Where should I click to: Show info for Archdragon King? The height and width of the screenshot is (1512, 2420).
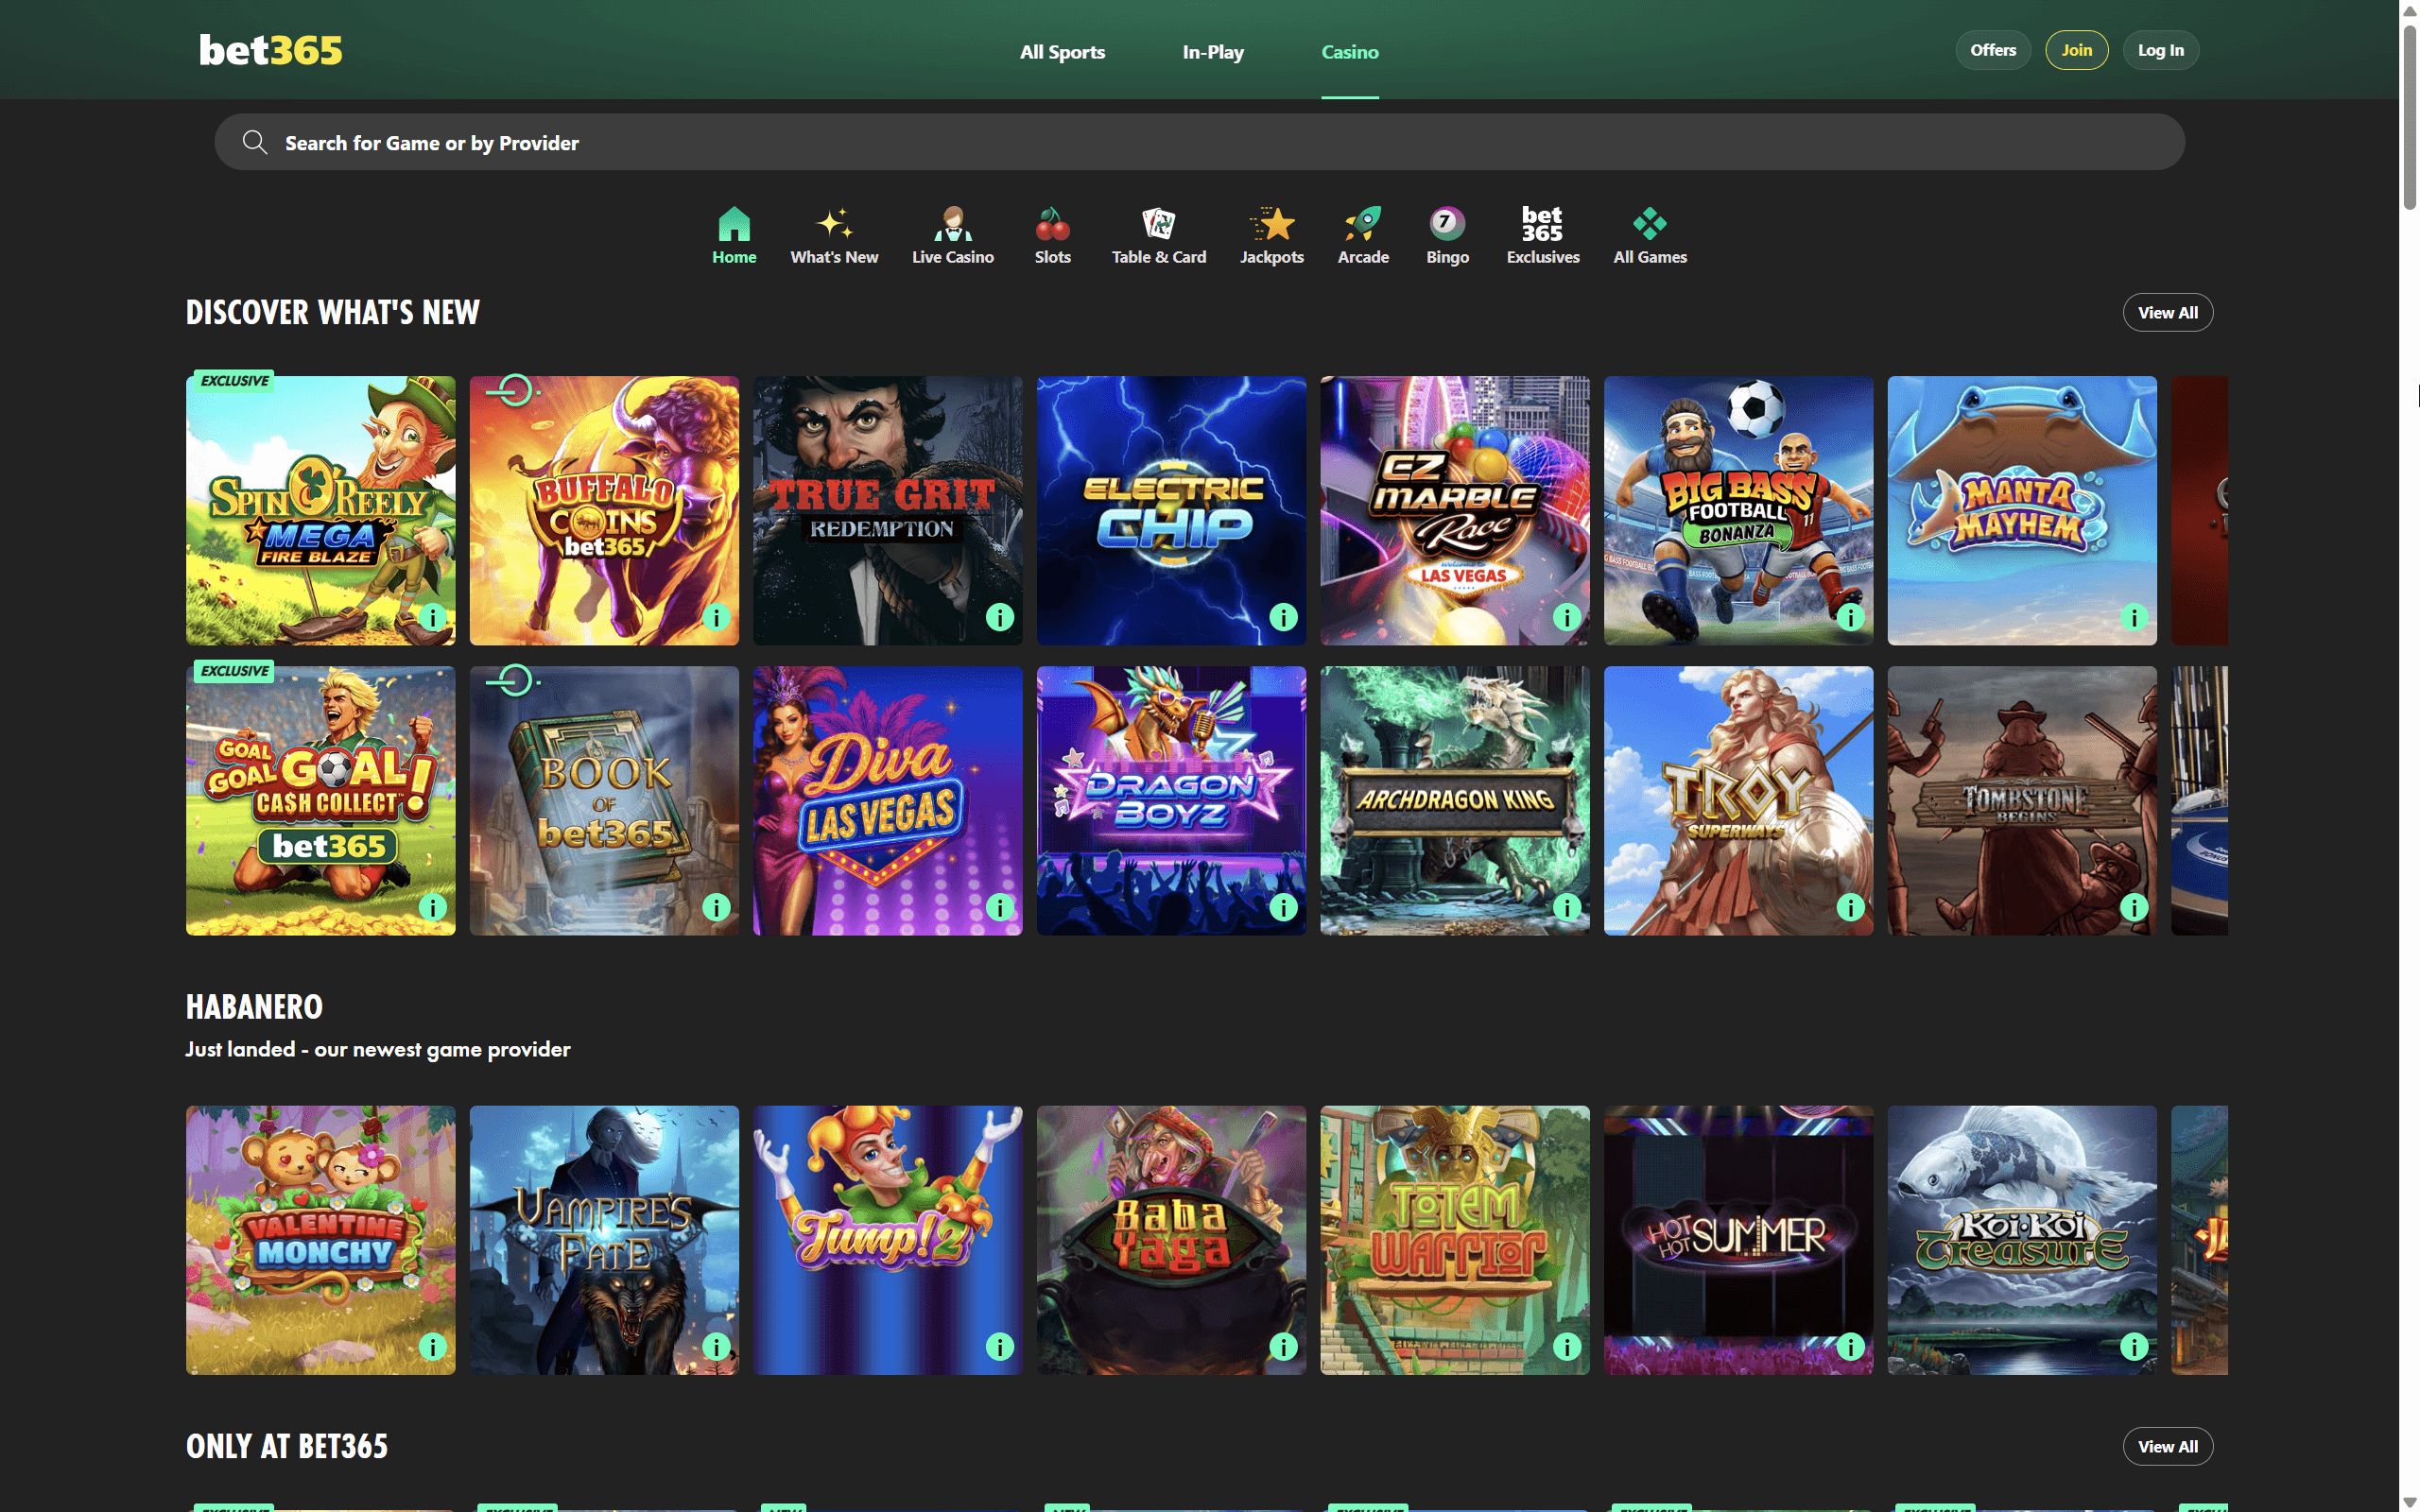click(1567, 907)
